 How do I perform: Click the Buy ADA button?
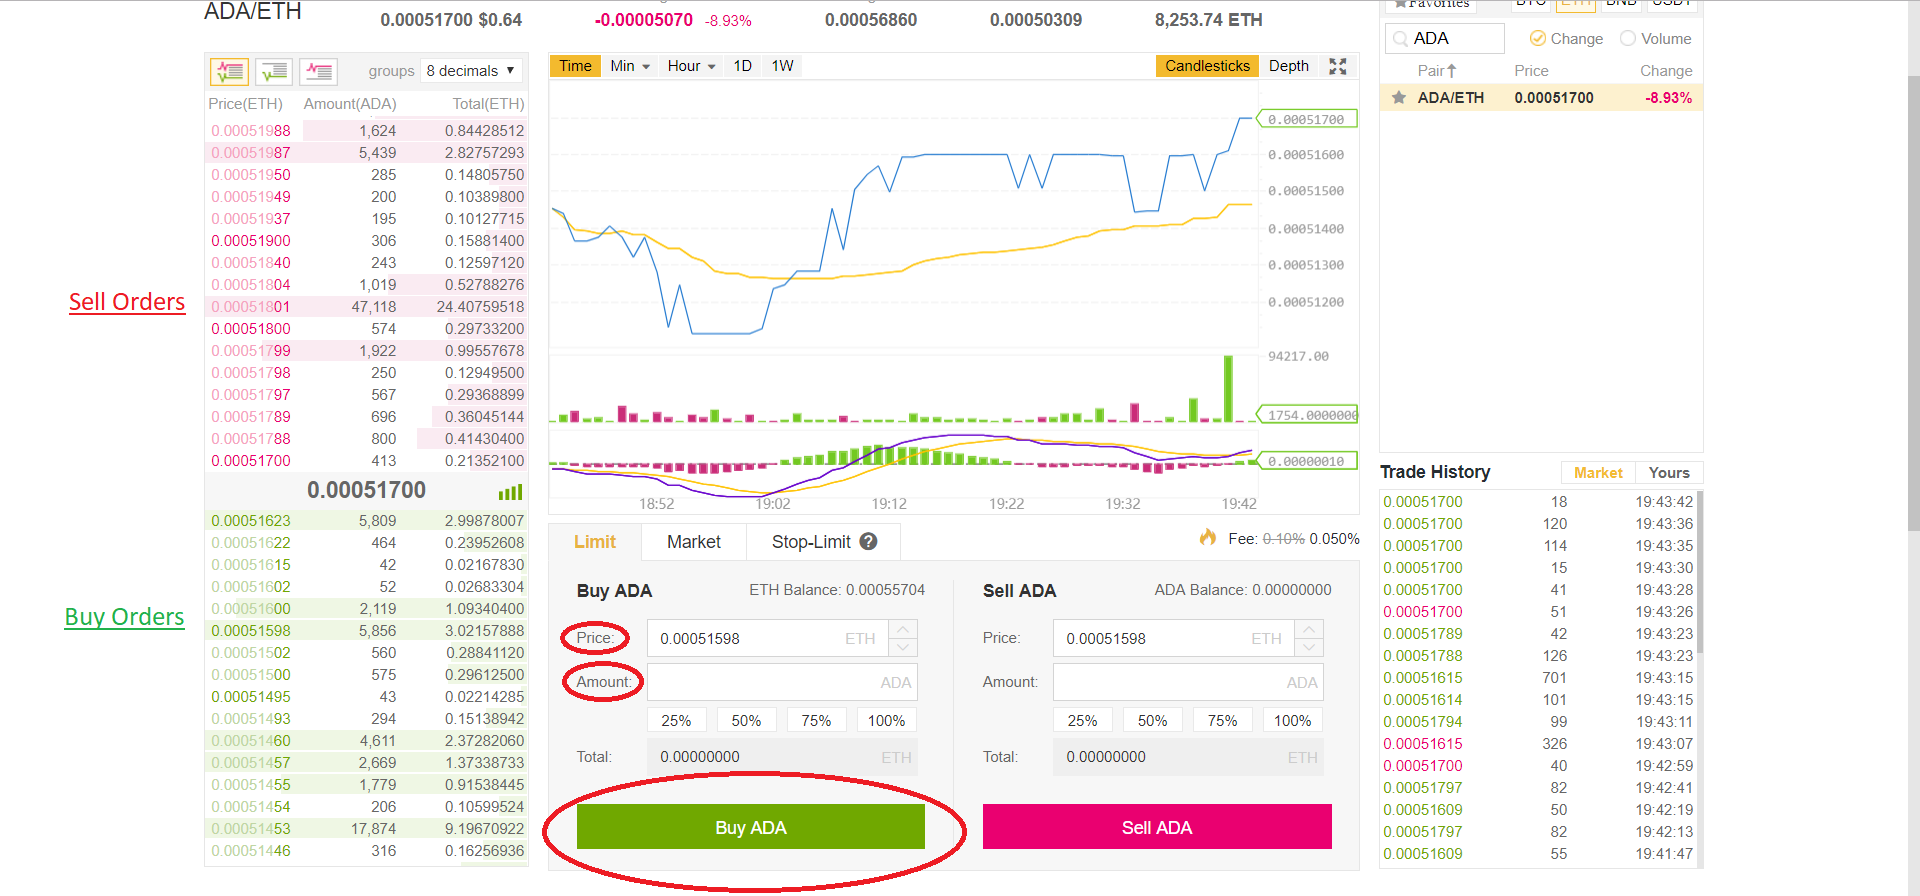[751, 827]
